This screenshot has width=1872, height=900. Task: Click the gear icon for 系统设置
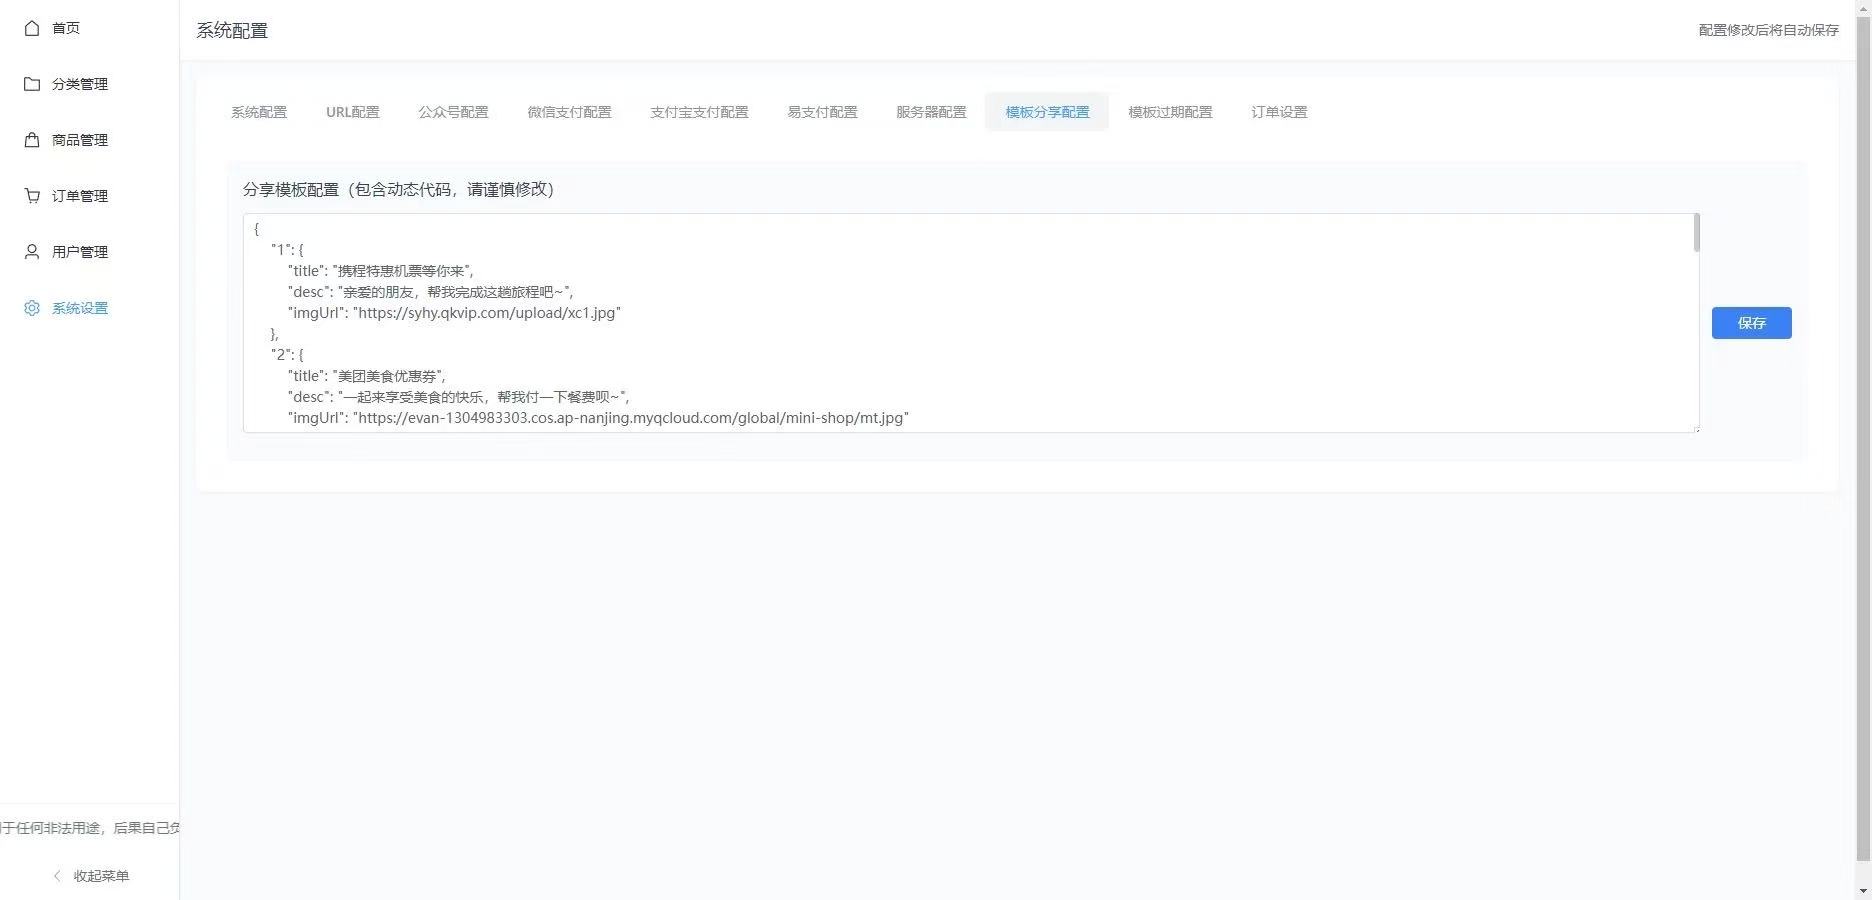pos(32,308)
